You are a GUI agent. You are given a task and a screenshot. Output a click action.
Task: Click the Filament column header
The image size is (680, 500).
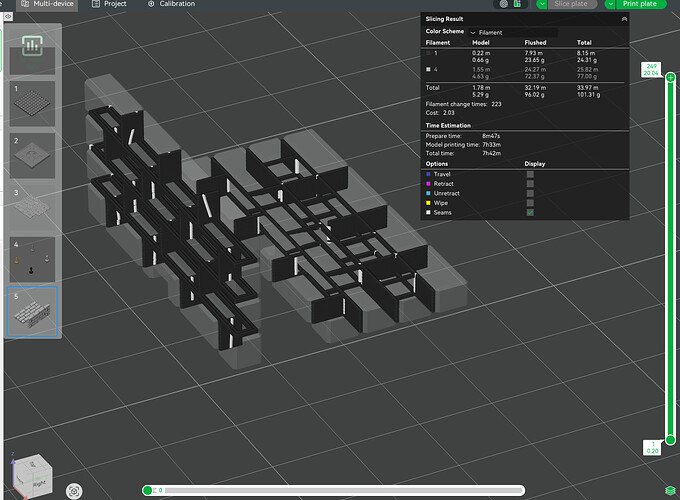[438, 42]
